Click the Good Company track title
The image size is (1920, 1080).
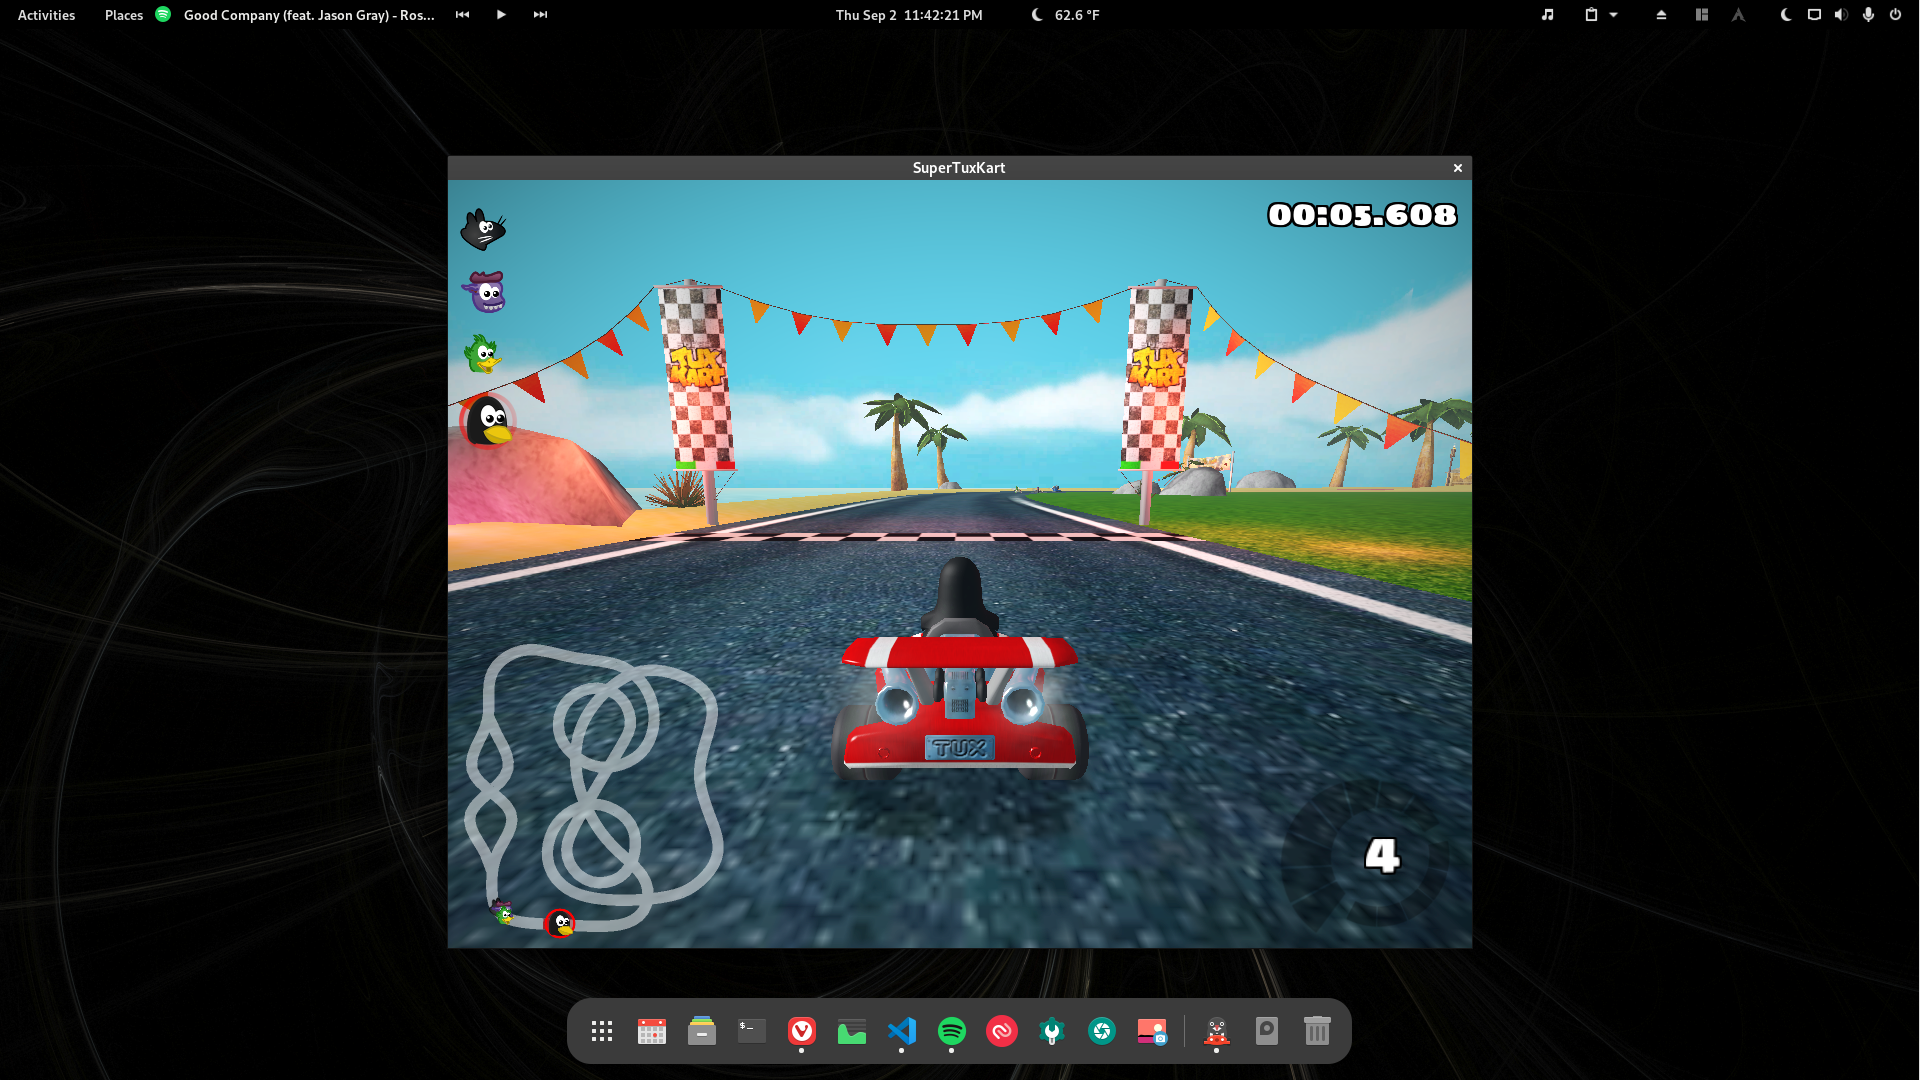coord(309,15)
